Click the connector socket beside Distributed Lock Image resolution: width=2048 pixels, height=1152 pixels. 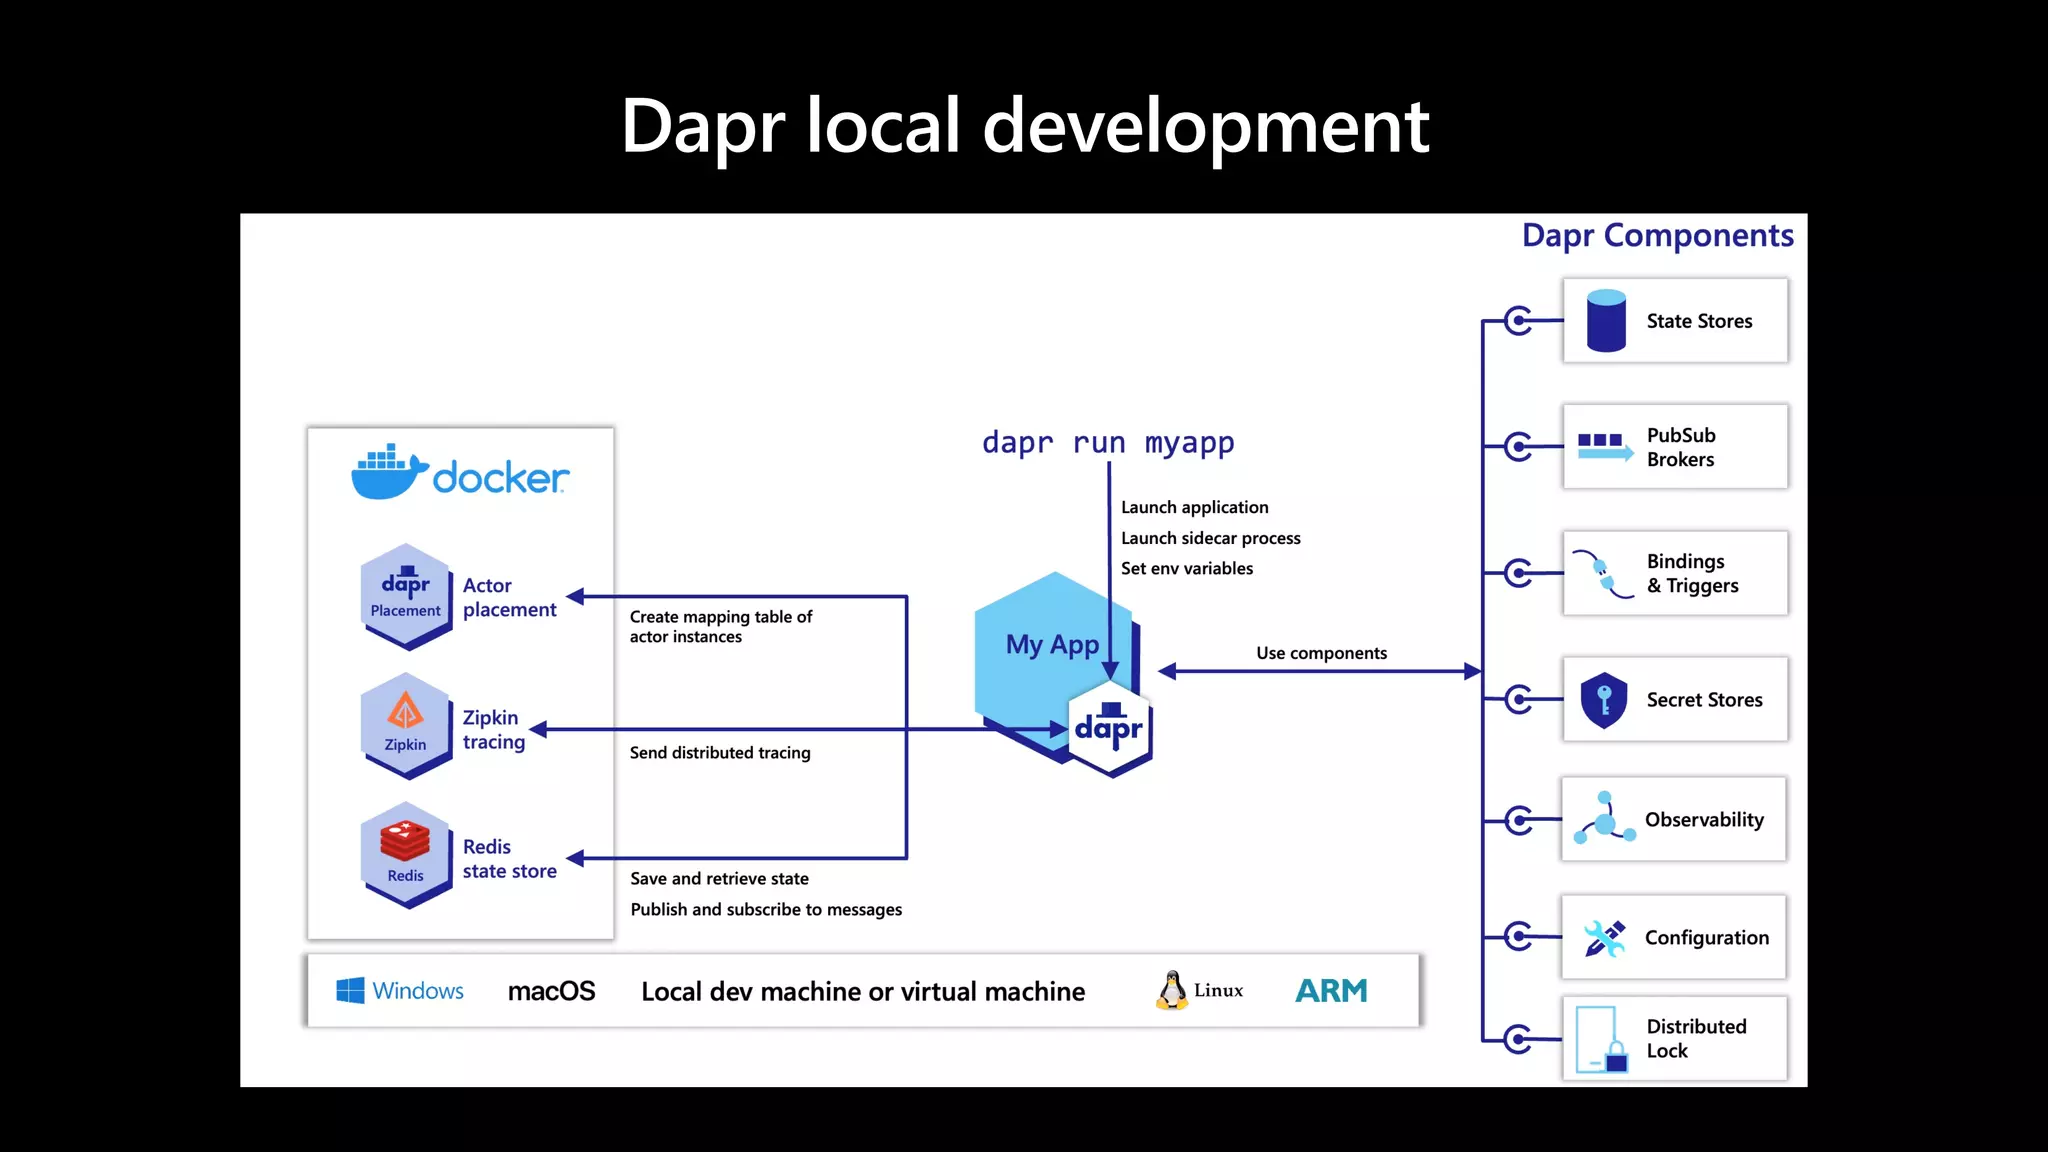[1518, 1039]
